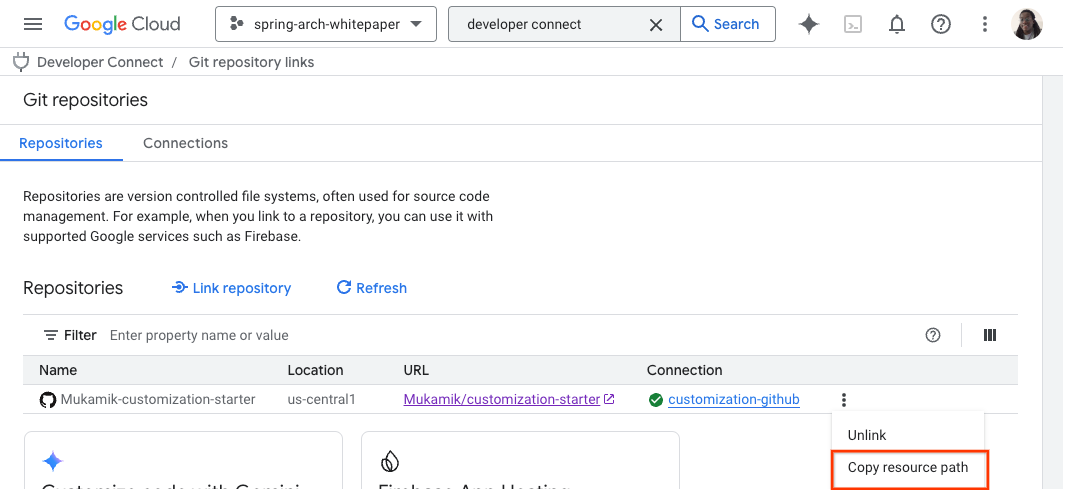Open the main navigation hamburger menu
Screen dimensions: 1066x490
[33, 24]
